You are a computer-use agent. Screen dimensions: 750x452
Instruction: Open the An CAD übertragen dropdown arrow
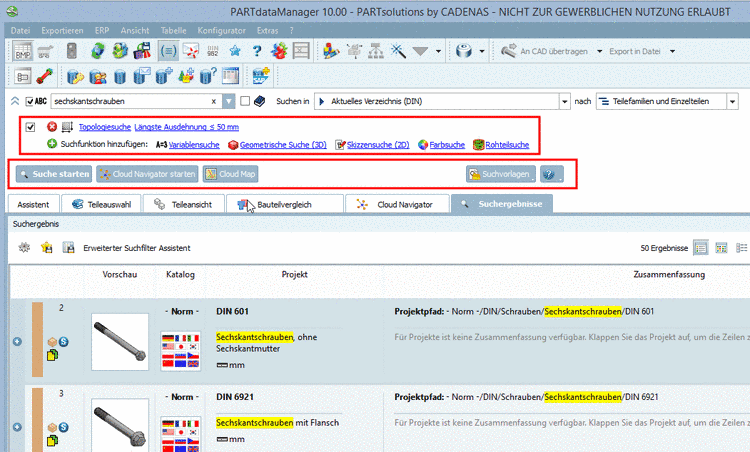(599, 51)
